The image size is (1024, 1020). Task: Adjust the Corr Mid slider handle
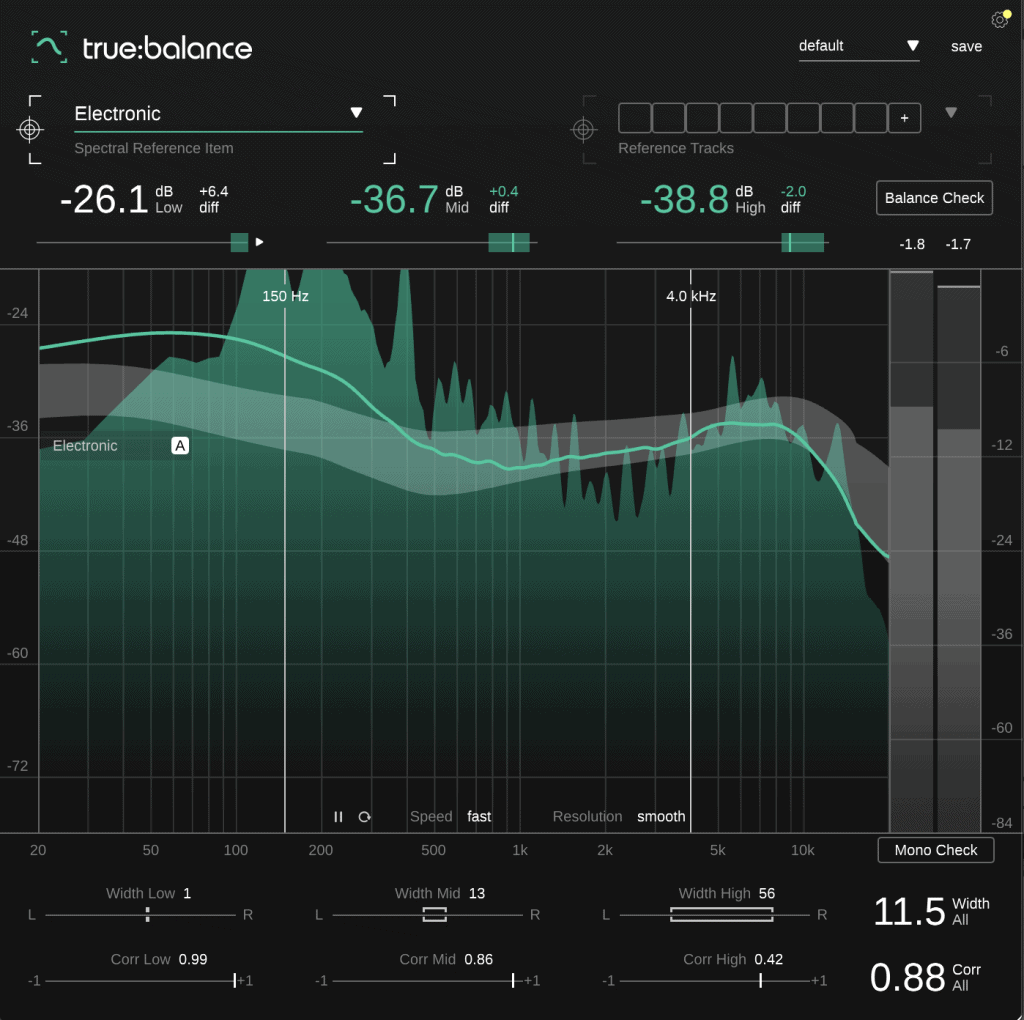click(x=513, y=980)
